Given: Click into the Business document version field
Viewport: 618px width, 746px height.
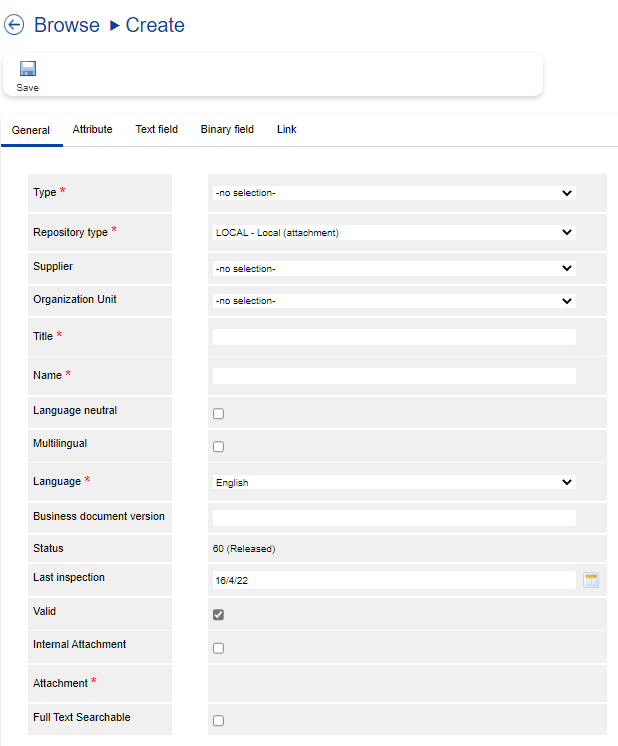Looking at the screenshot, I should click(394, 518).
